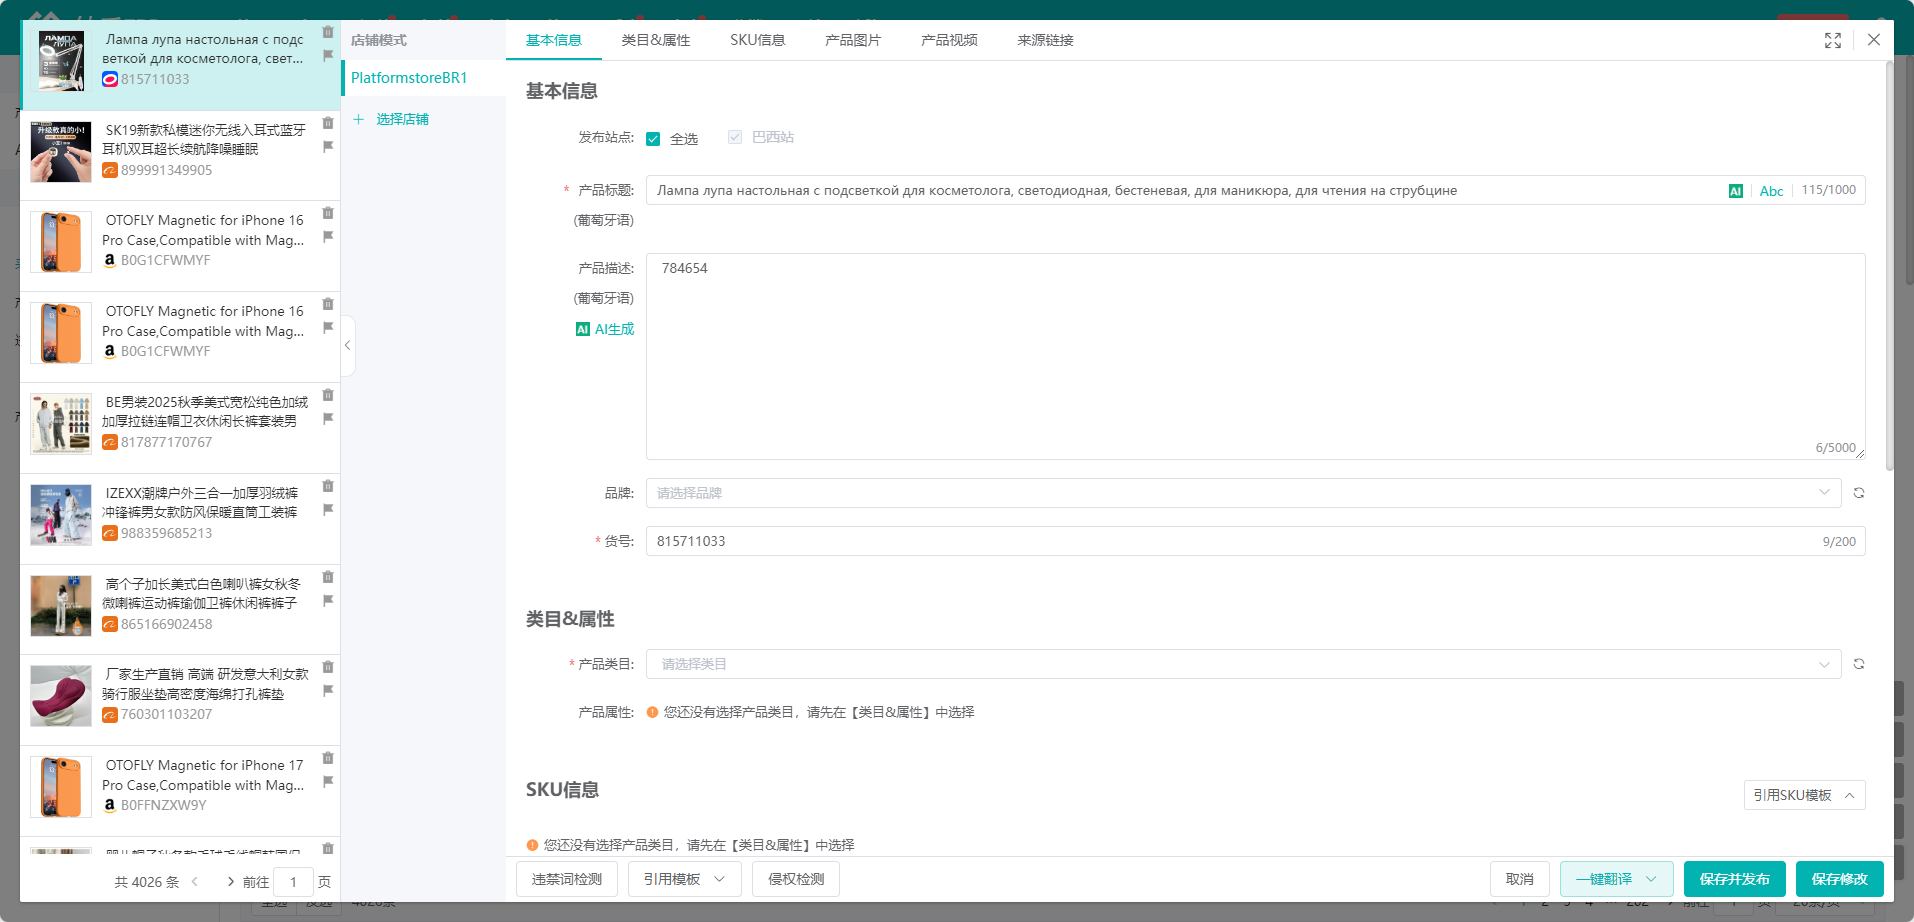The width and height of the screenshot is (1914, 922).
Task: Refresh the category list next to 产品类目
Action: coord(1858,663)
